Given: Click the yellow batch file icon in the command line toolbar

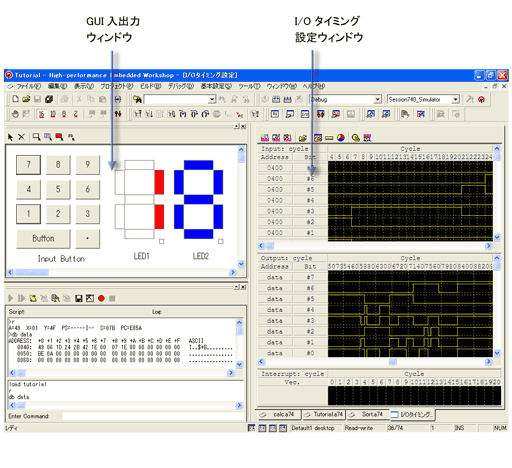Looking at the screenshot, I should click(33, 298).
